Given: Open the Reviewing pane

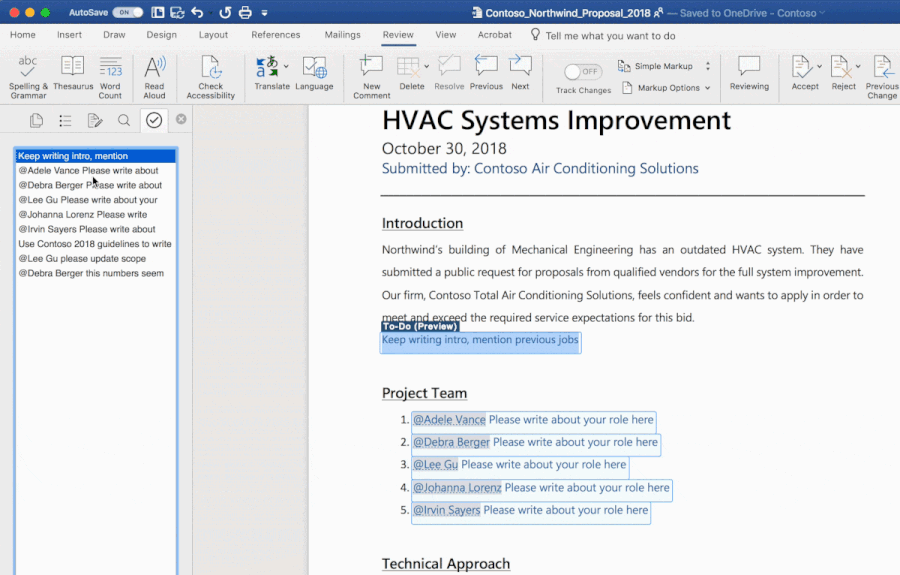Looking at the screenshot, I should [x=749, y=68].
